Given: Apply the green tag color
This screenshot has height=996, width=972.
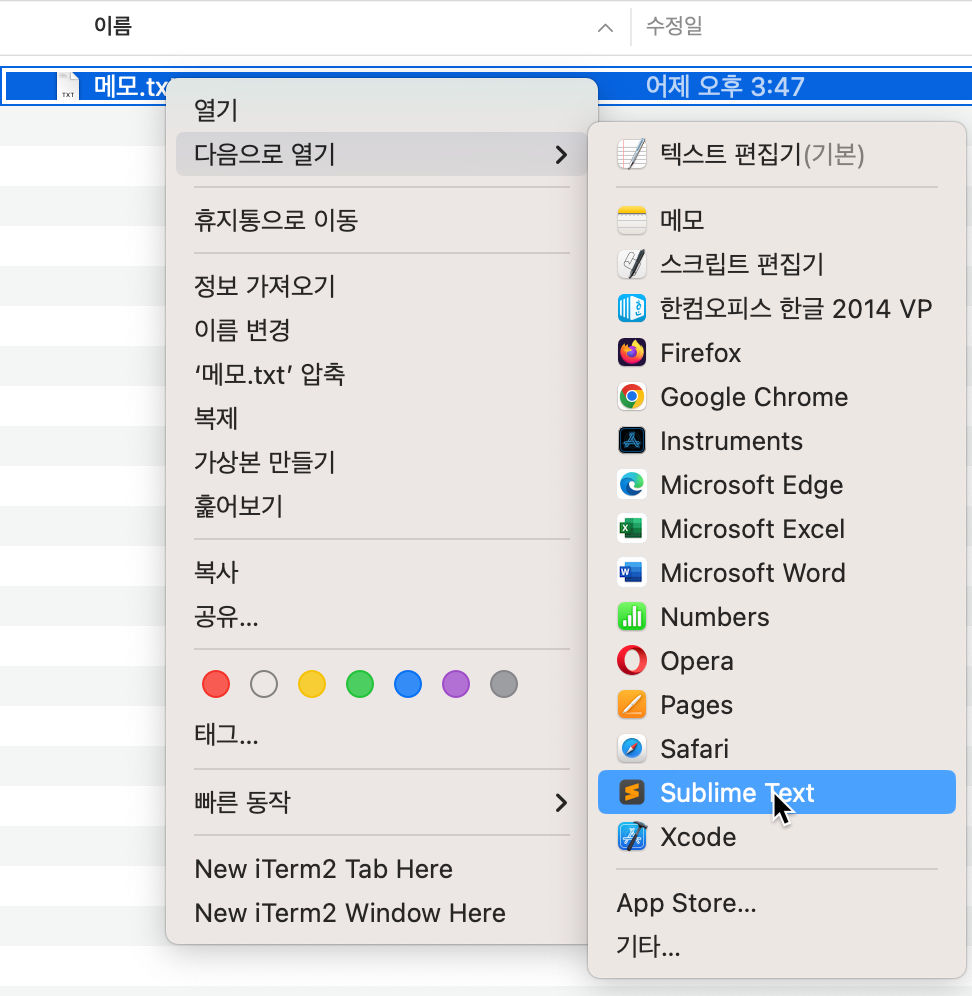Looking at the screenshot, I should pos(360,684).
